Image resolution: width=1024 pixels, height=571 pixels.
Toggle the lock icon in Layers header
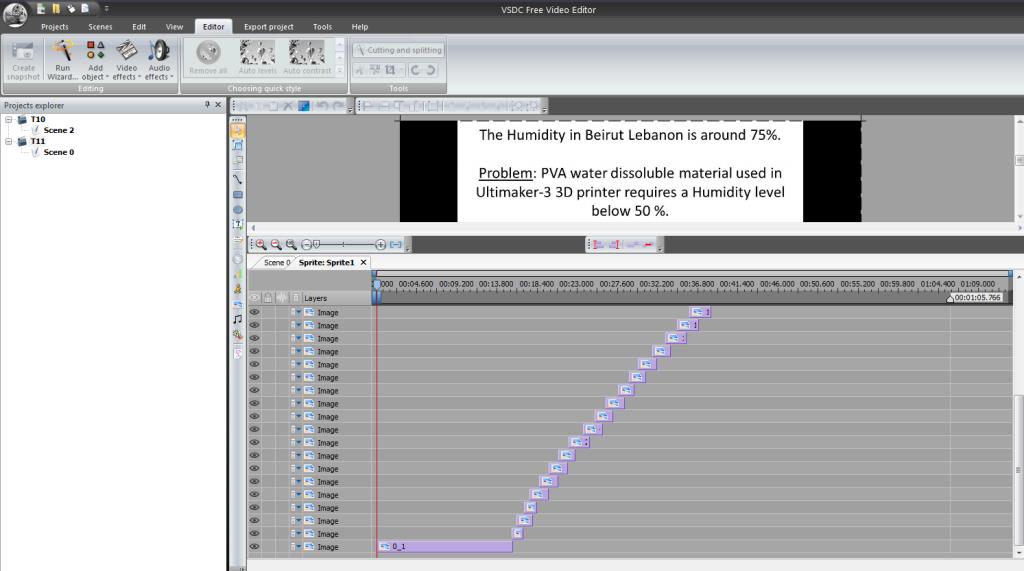[268, 298]
